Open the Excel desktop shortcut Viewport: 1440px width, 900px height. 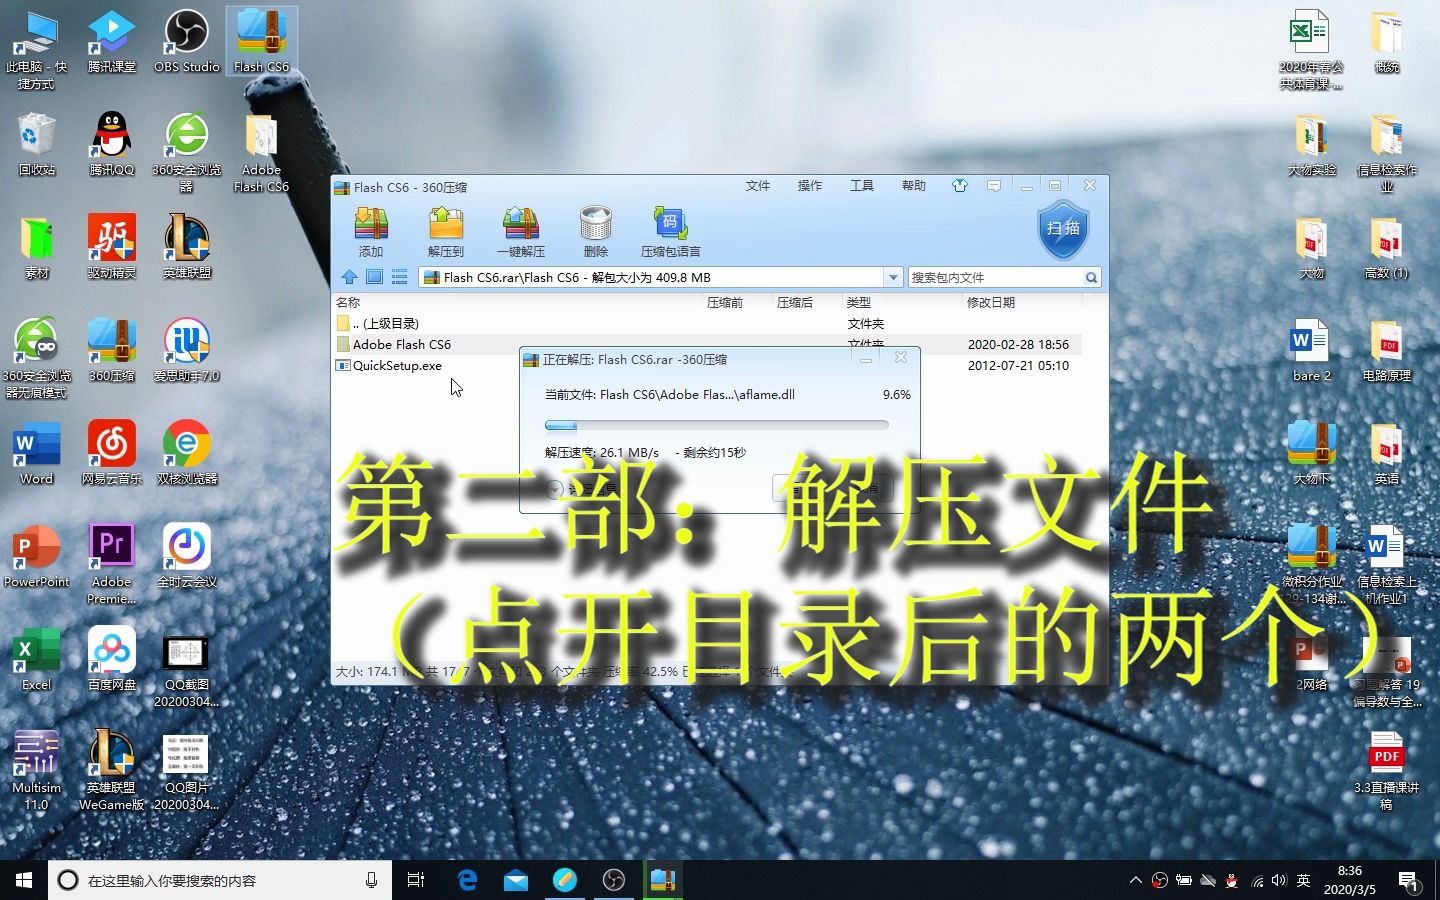pos(37,660)
